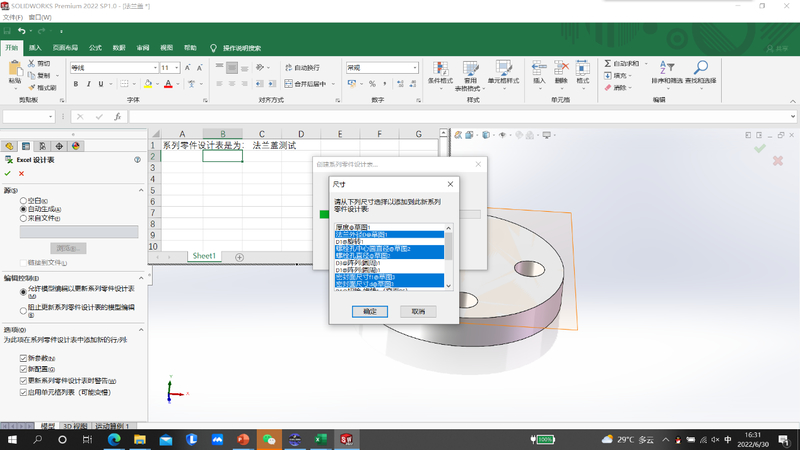Confirm the dimension dialog with OK button
This screenshot has height=450, width=800.
pyautogui.click(x=370, y=311)
